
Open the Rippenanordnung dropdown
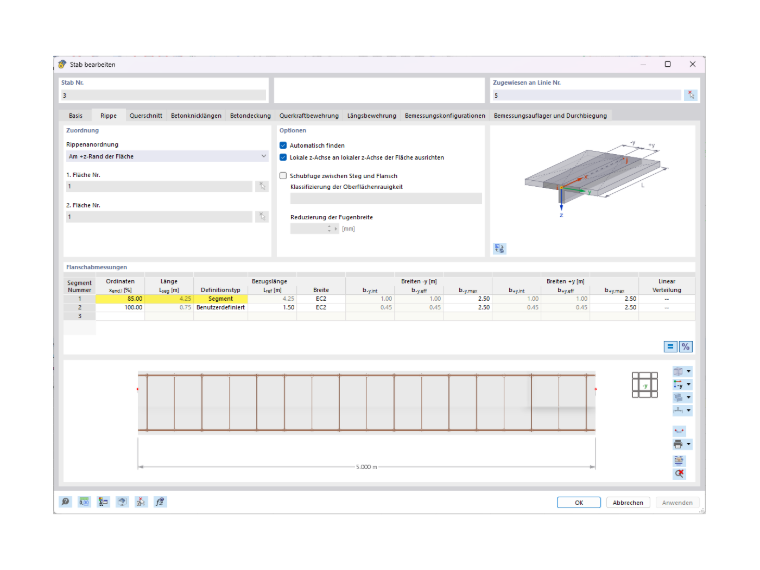tap(167, 157)
